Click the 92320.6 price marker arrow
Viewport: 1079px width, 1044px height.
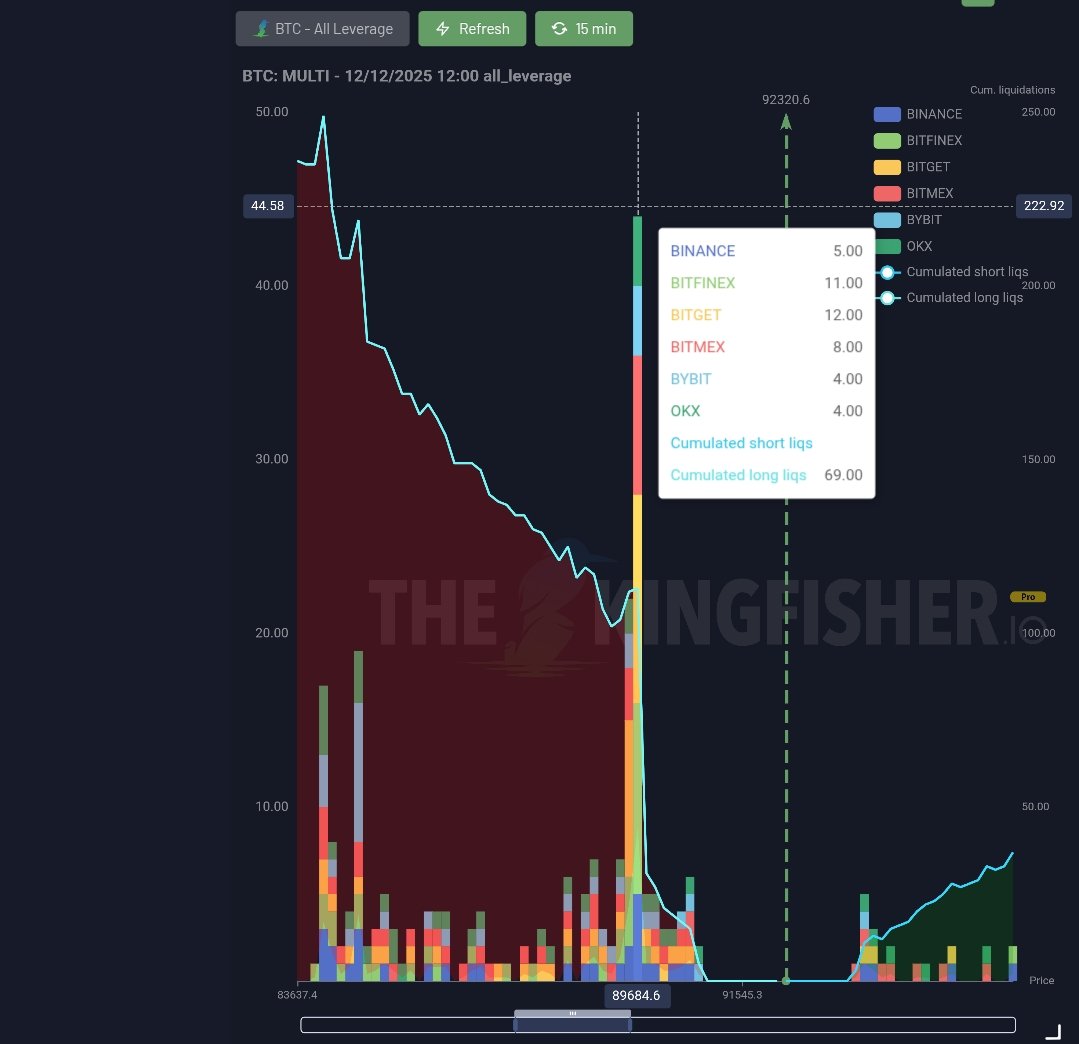786,122
